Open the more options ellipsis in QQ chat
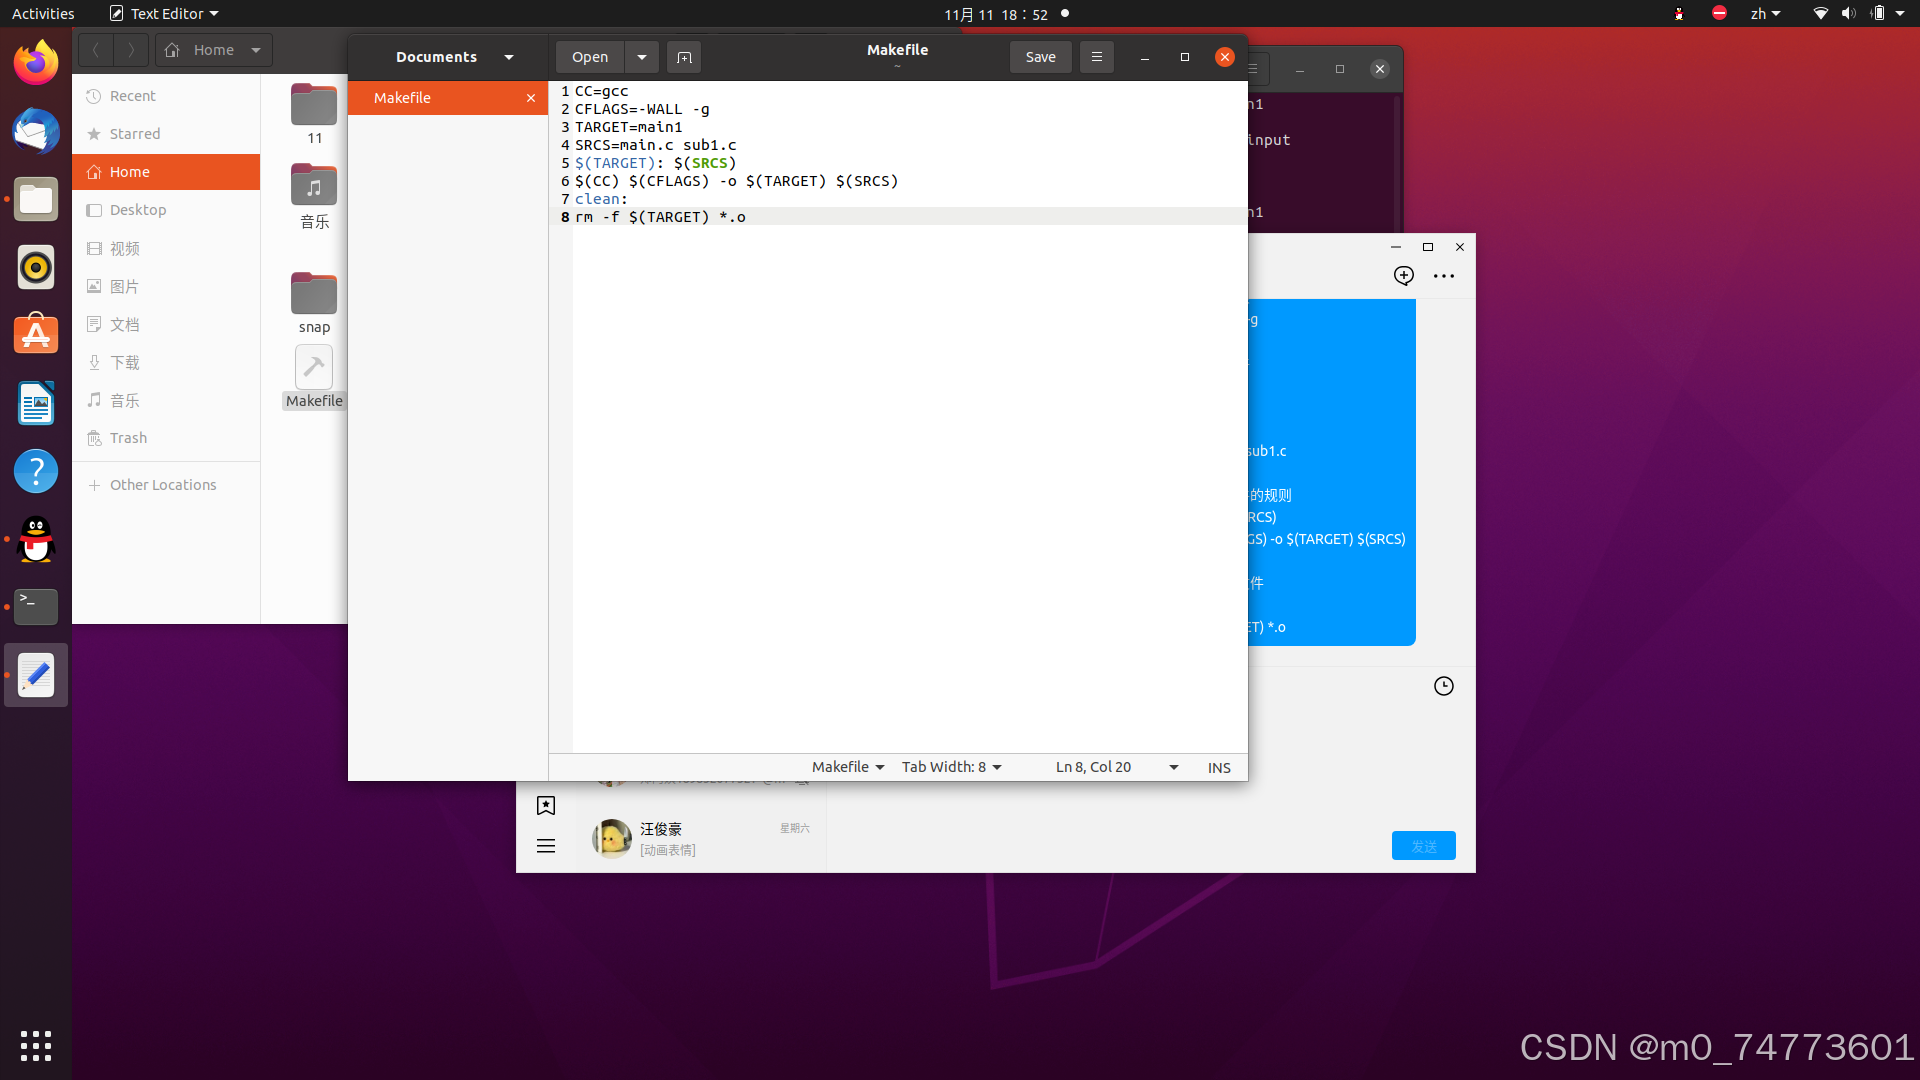 [1444, 275]
